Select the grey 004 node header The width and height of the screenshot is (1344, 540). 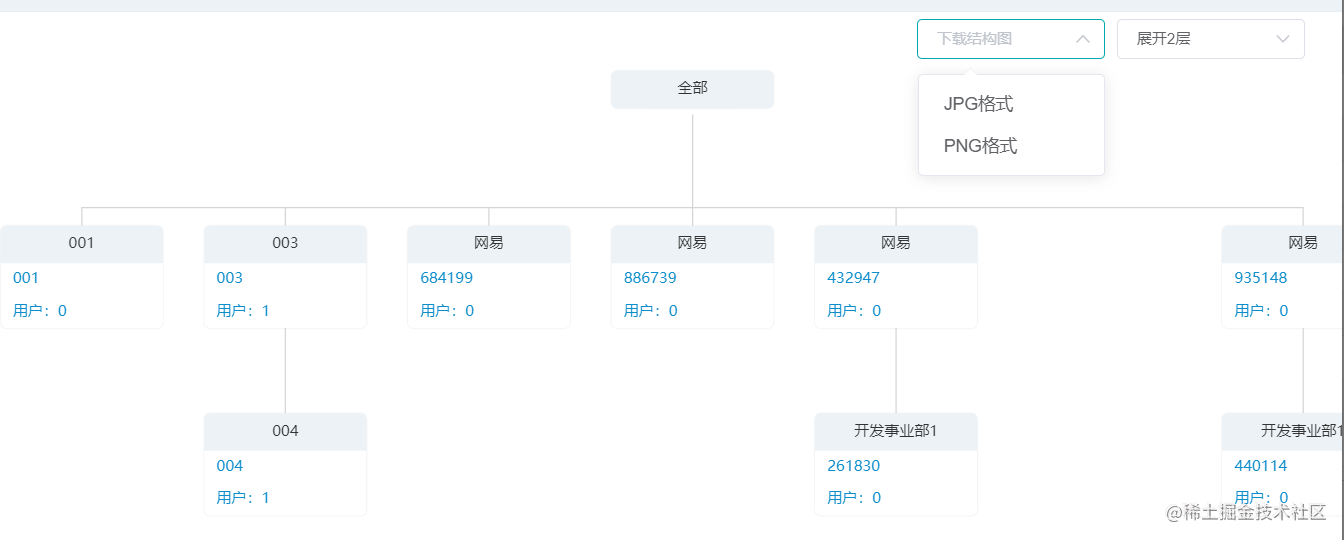coord(285,431)
